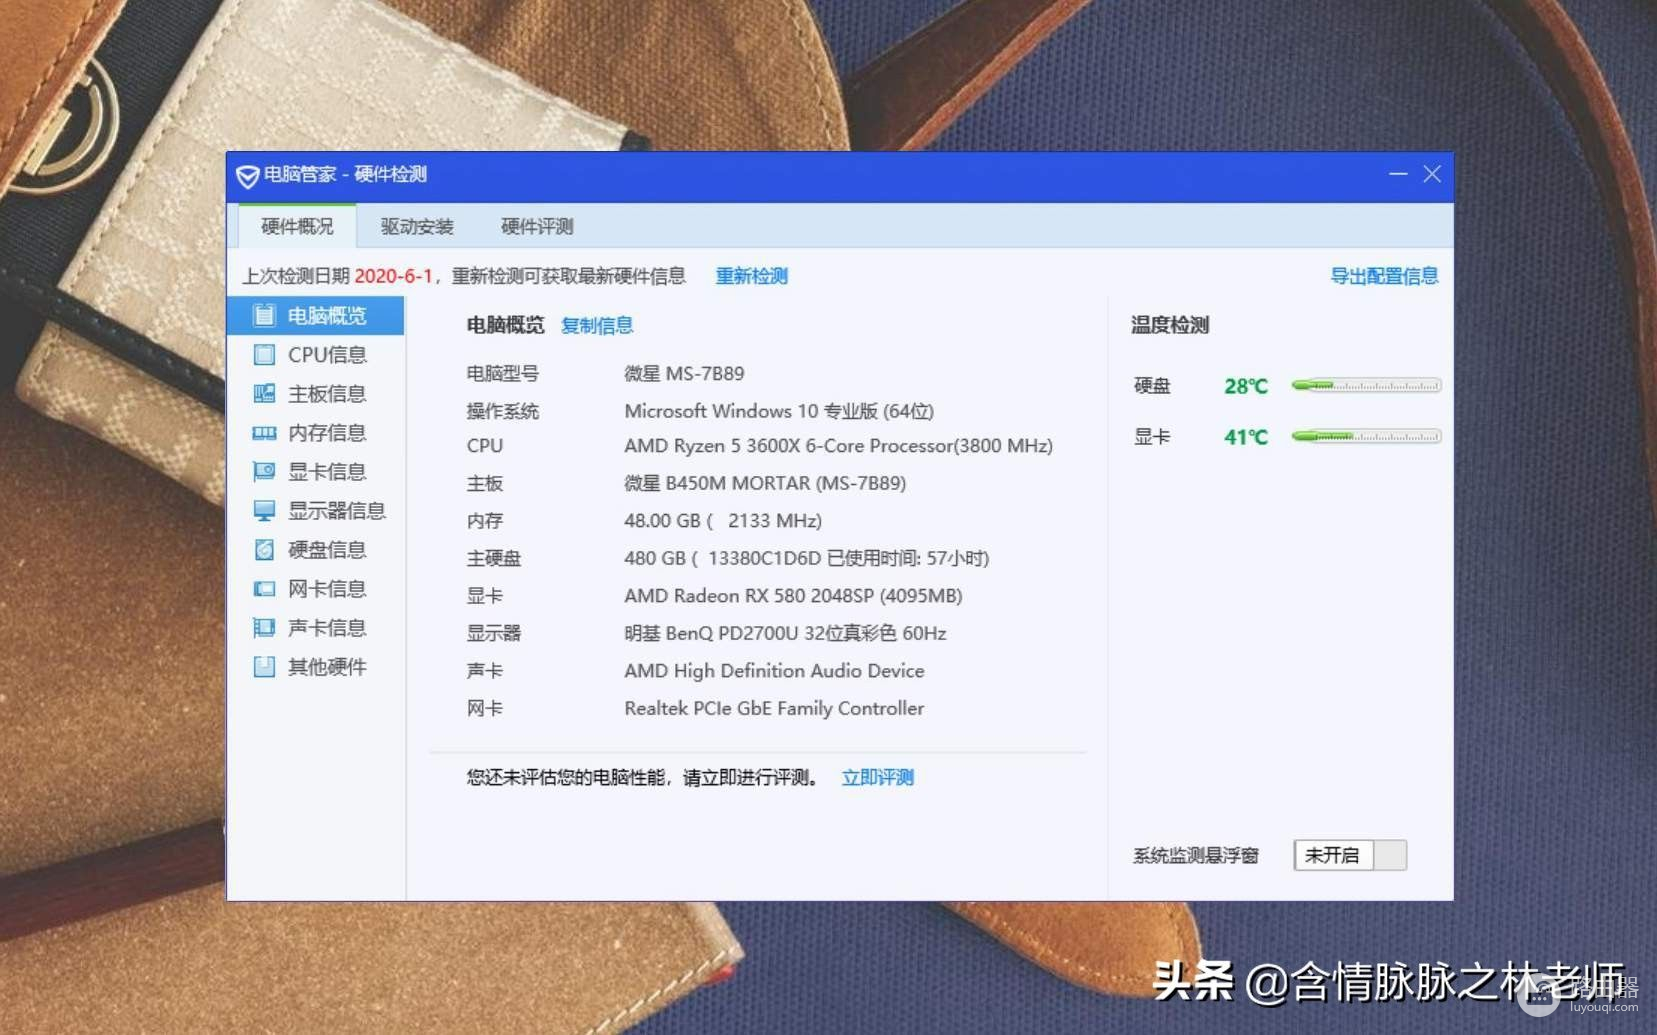Viewport: 1657px width, 1035px height.
Task: Select 网卡信息 in the sidebar
Action: 316,589
